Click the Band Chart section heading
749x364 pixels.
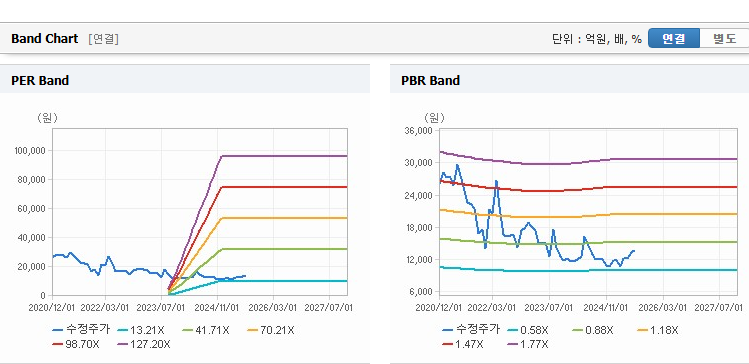44,39
